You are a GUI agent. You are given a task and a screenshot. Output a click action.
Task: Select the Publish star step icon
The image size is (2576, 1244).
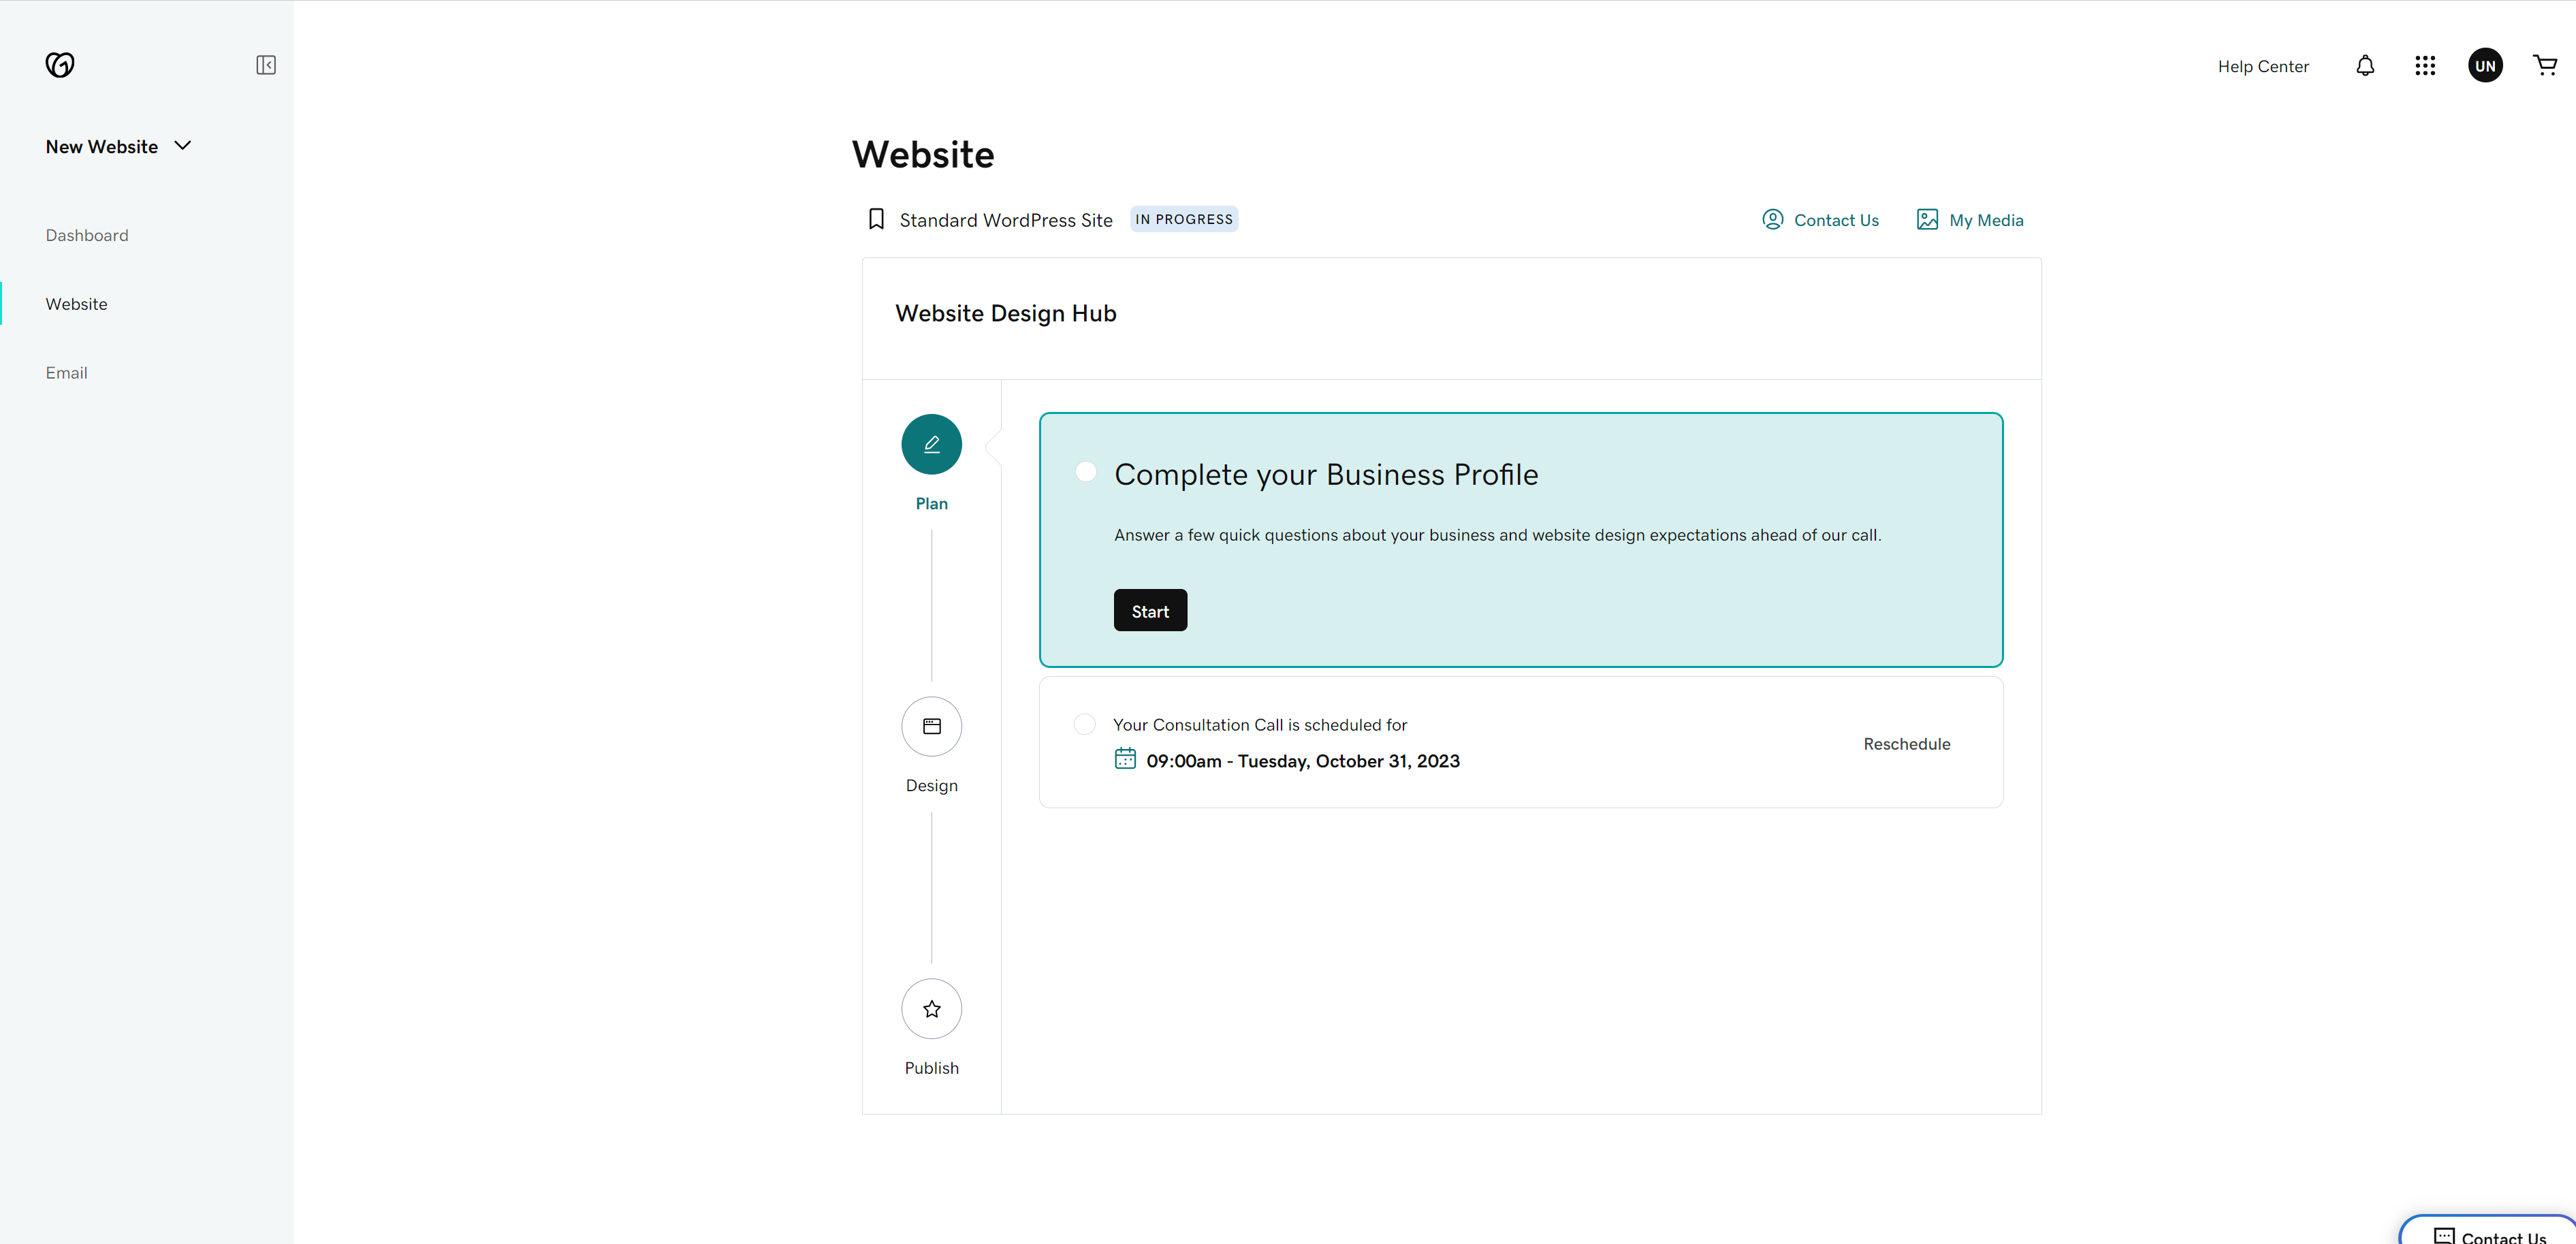931,1008
